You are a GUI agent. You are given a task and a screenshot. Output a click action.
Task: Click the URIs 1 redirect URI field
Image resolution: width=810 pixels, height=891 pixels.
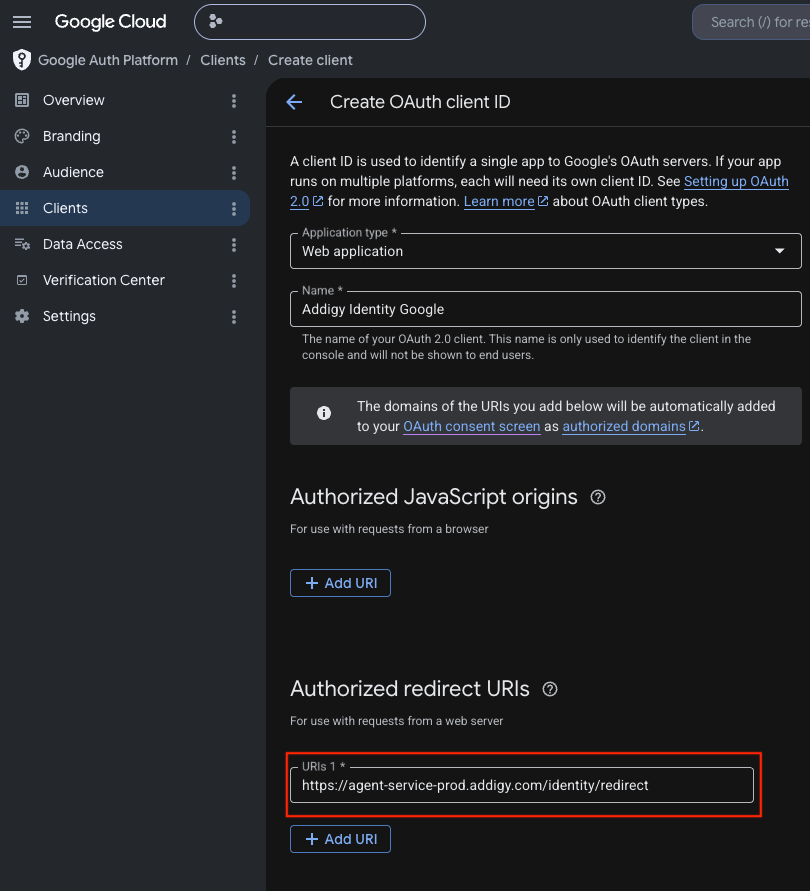(522, 785)
